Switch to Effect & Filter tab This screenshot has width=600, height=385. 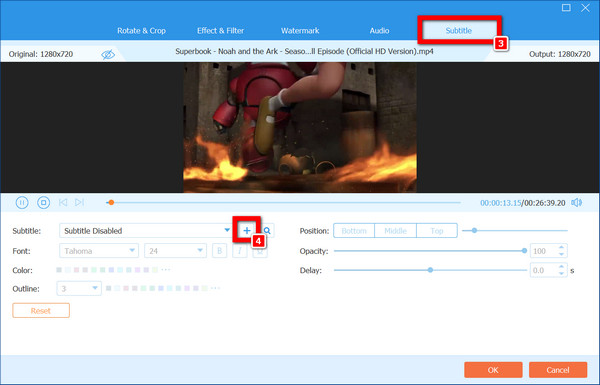220,31
